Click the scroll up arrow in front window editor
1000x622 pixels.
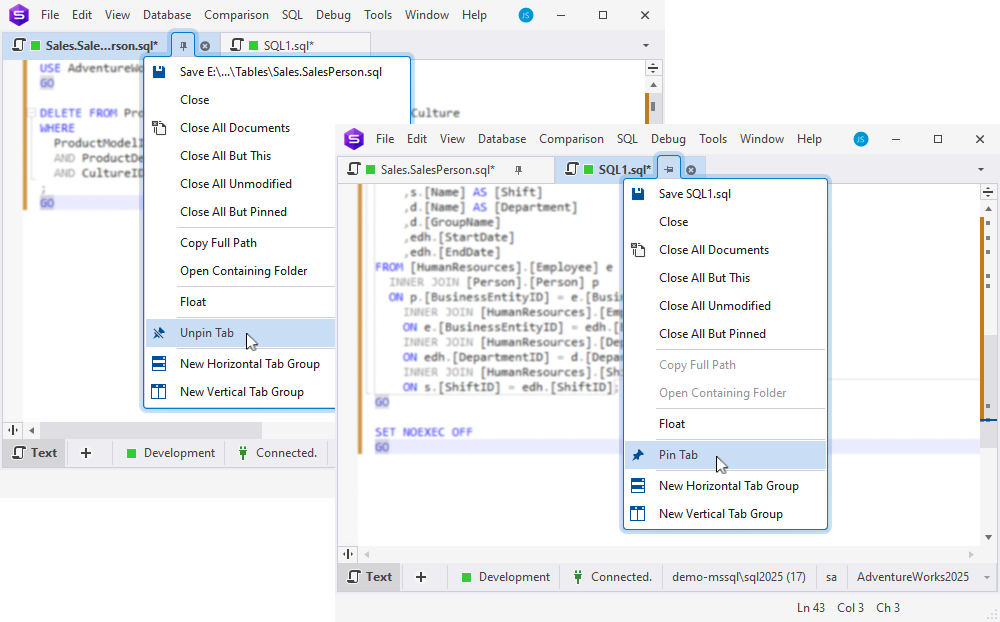[989, 209]
